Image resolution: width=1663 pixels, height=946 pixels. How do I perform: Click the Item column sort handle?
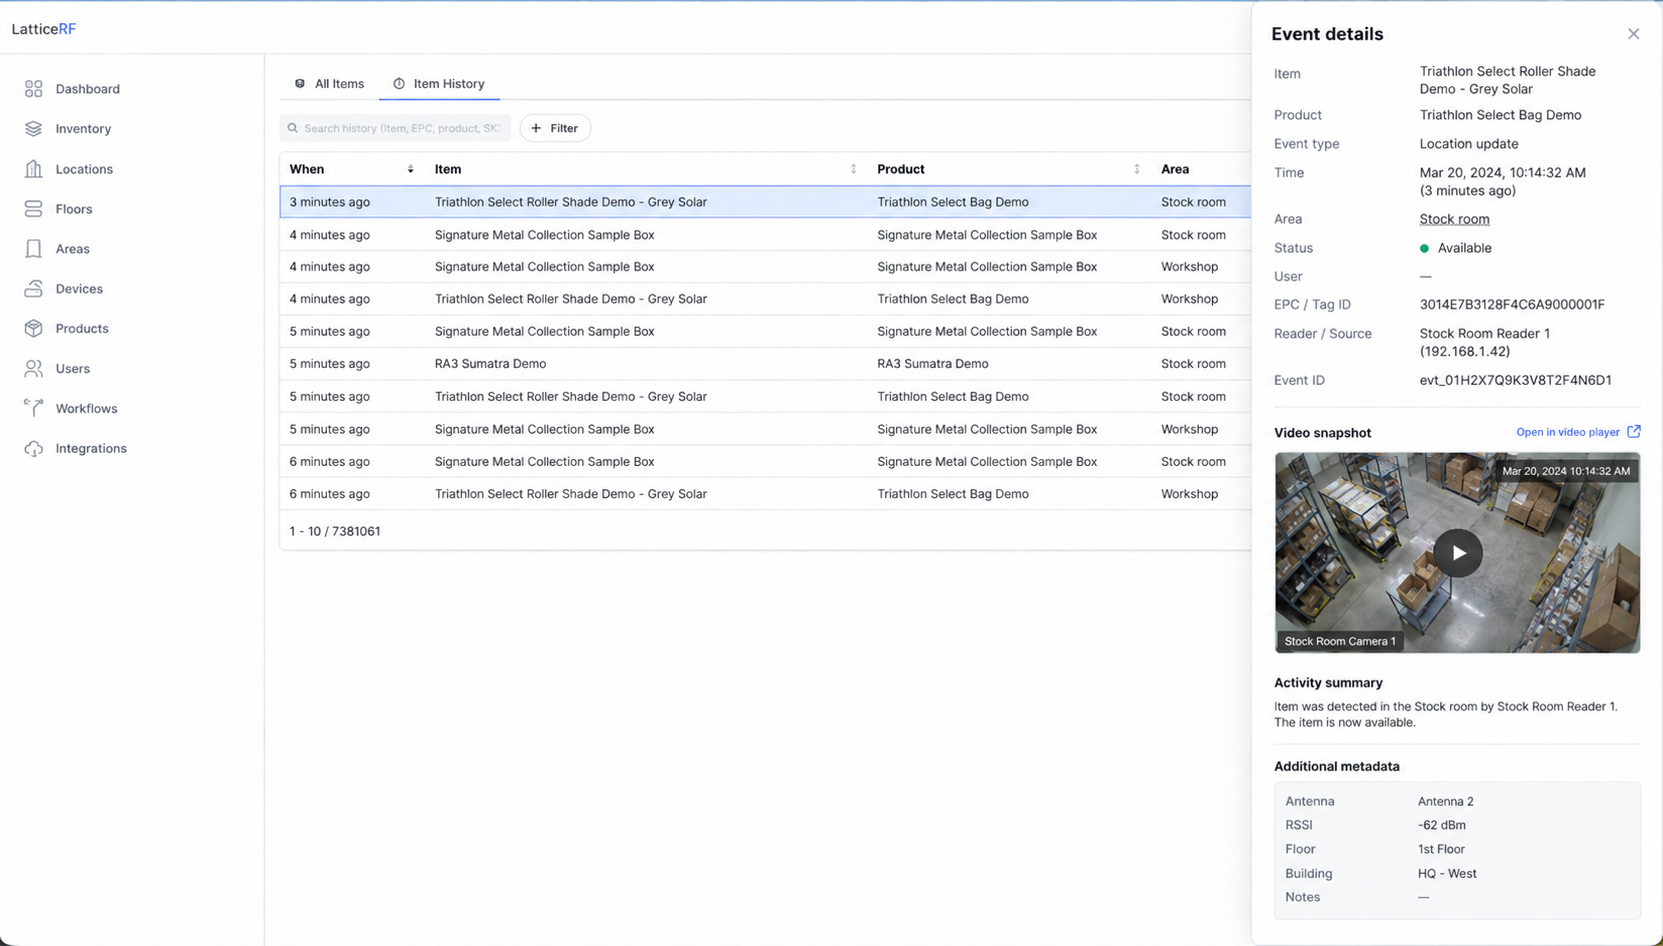tap(853, 170)
